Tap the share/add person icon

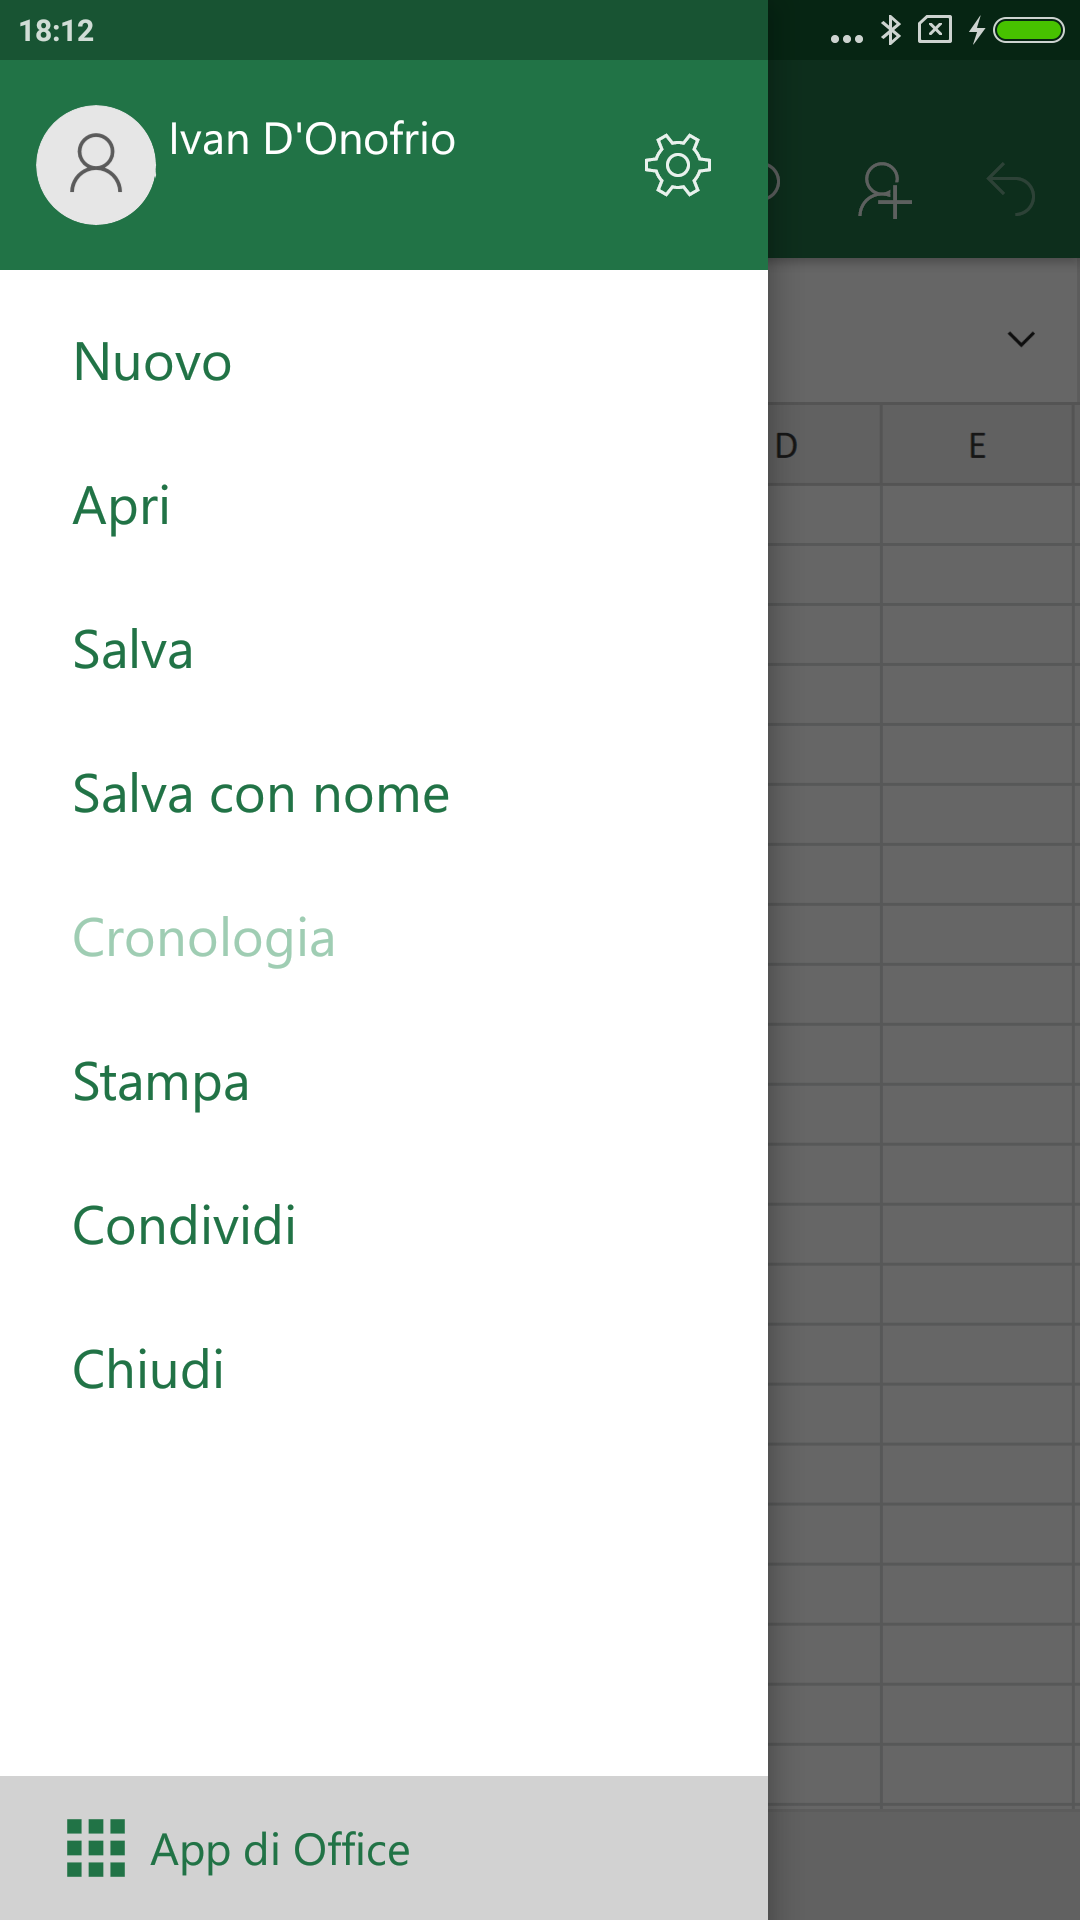coord(885,189)
